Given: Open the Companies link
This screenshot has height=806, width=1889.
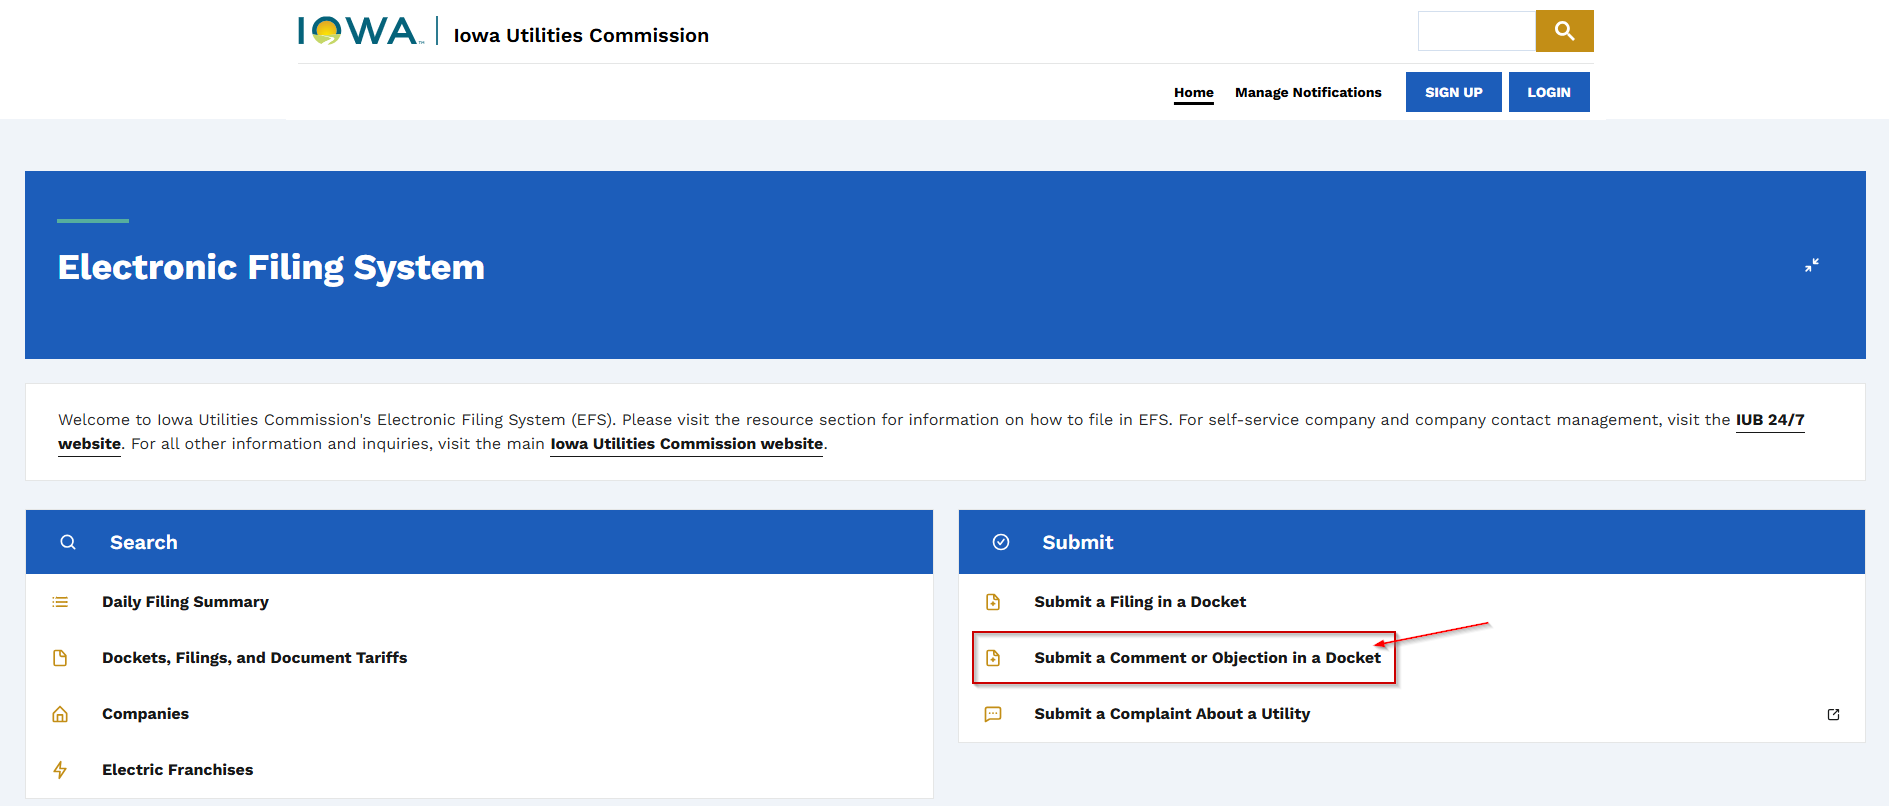Looking at the screenshot, I should pyautogui.click(x=145, y=714).
